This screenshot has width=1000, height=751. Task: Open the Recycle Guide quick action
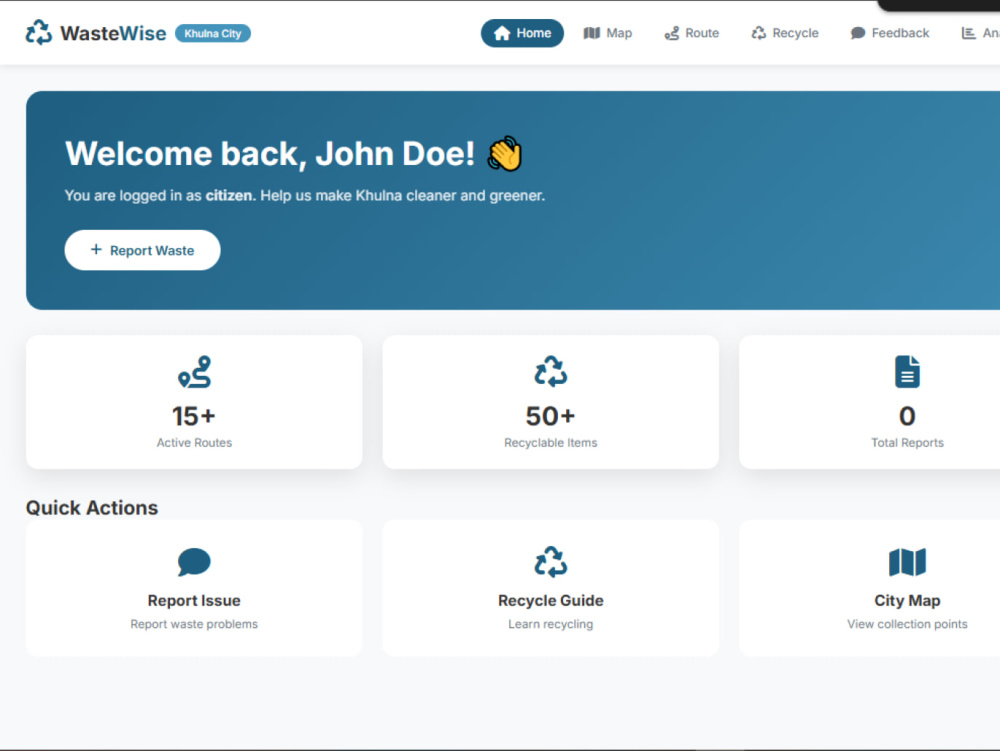550,588
